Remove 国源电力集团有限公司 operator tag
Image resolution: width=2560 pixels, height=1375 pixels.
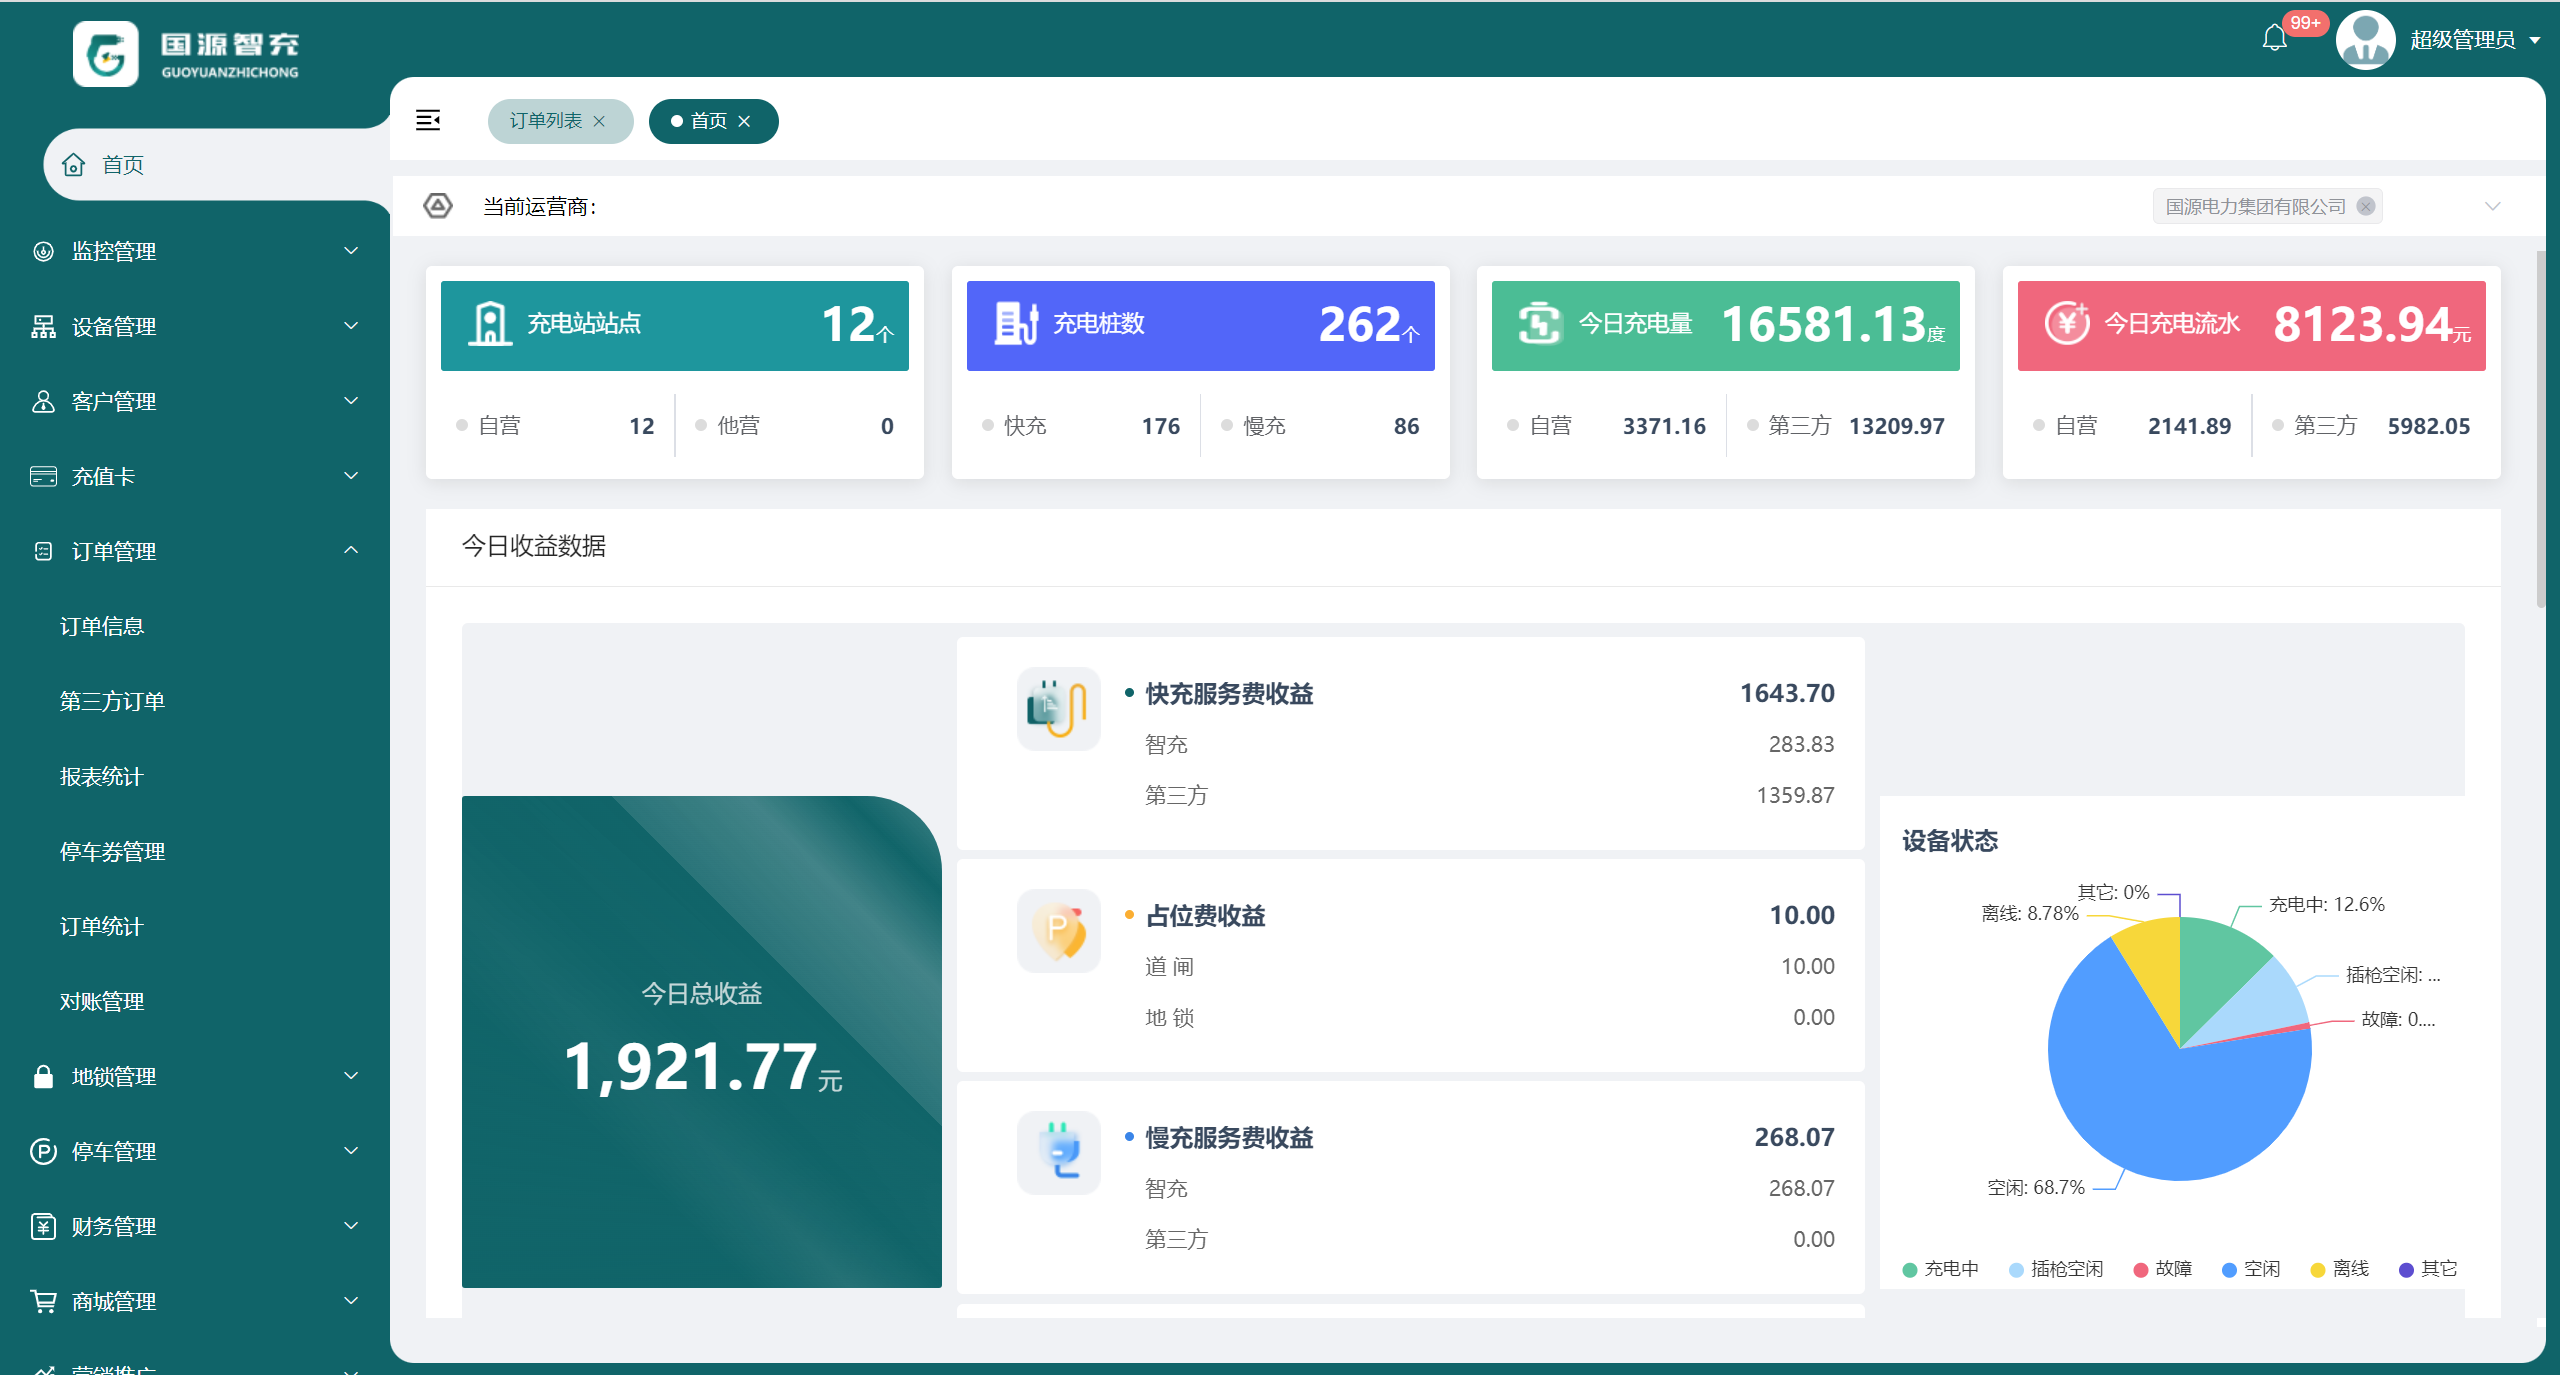point(2365,207)
